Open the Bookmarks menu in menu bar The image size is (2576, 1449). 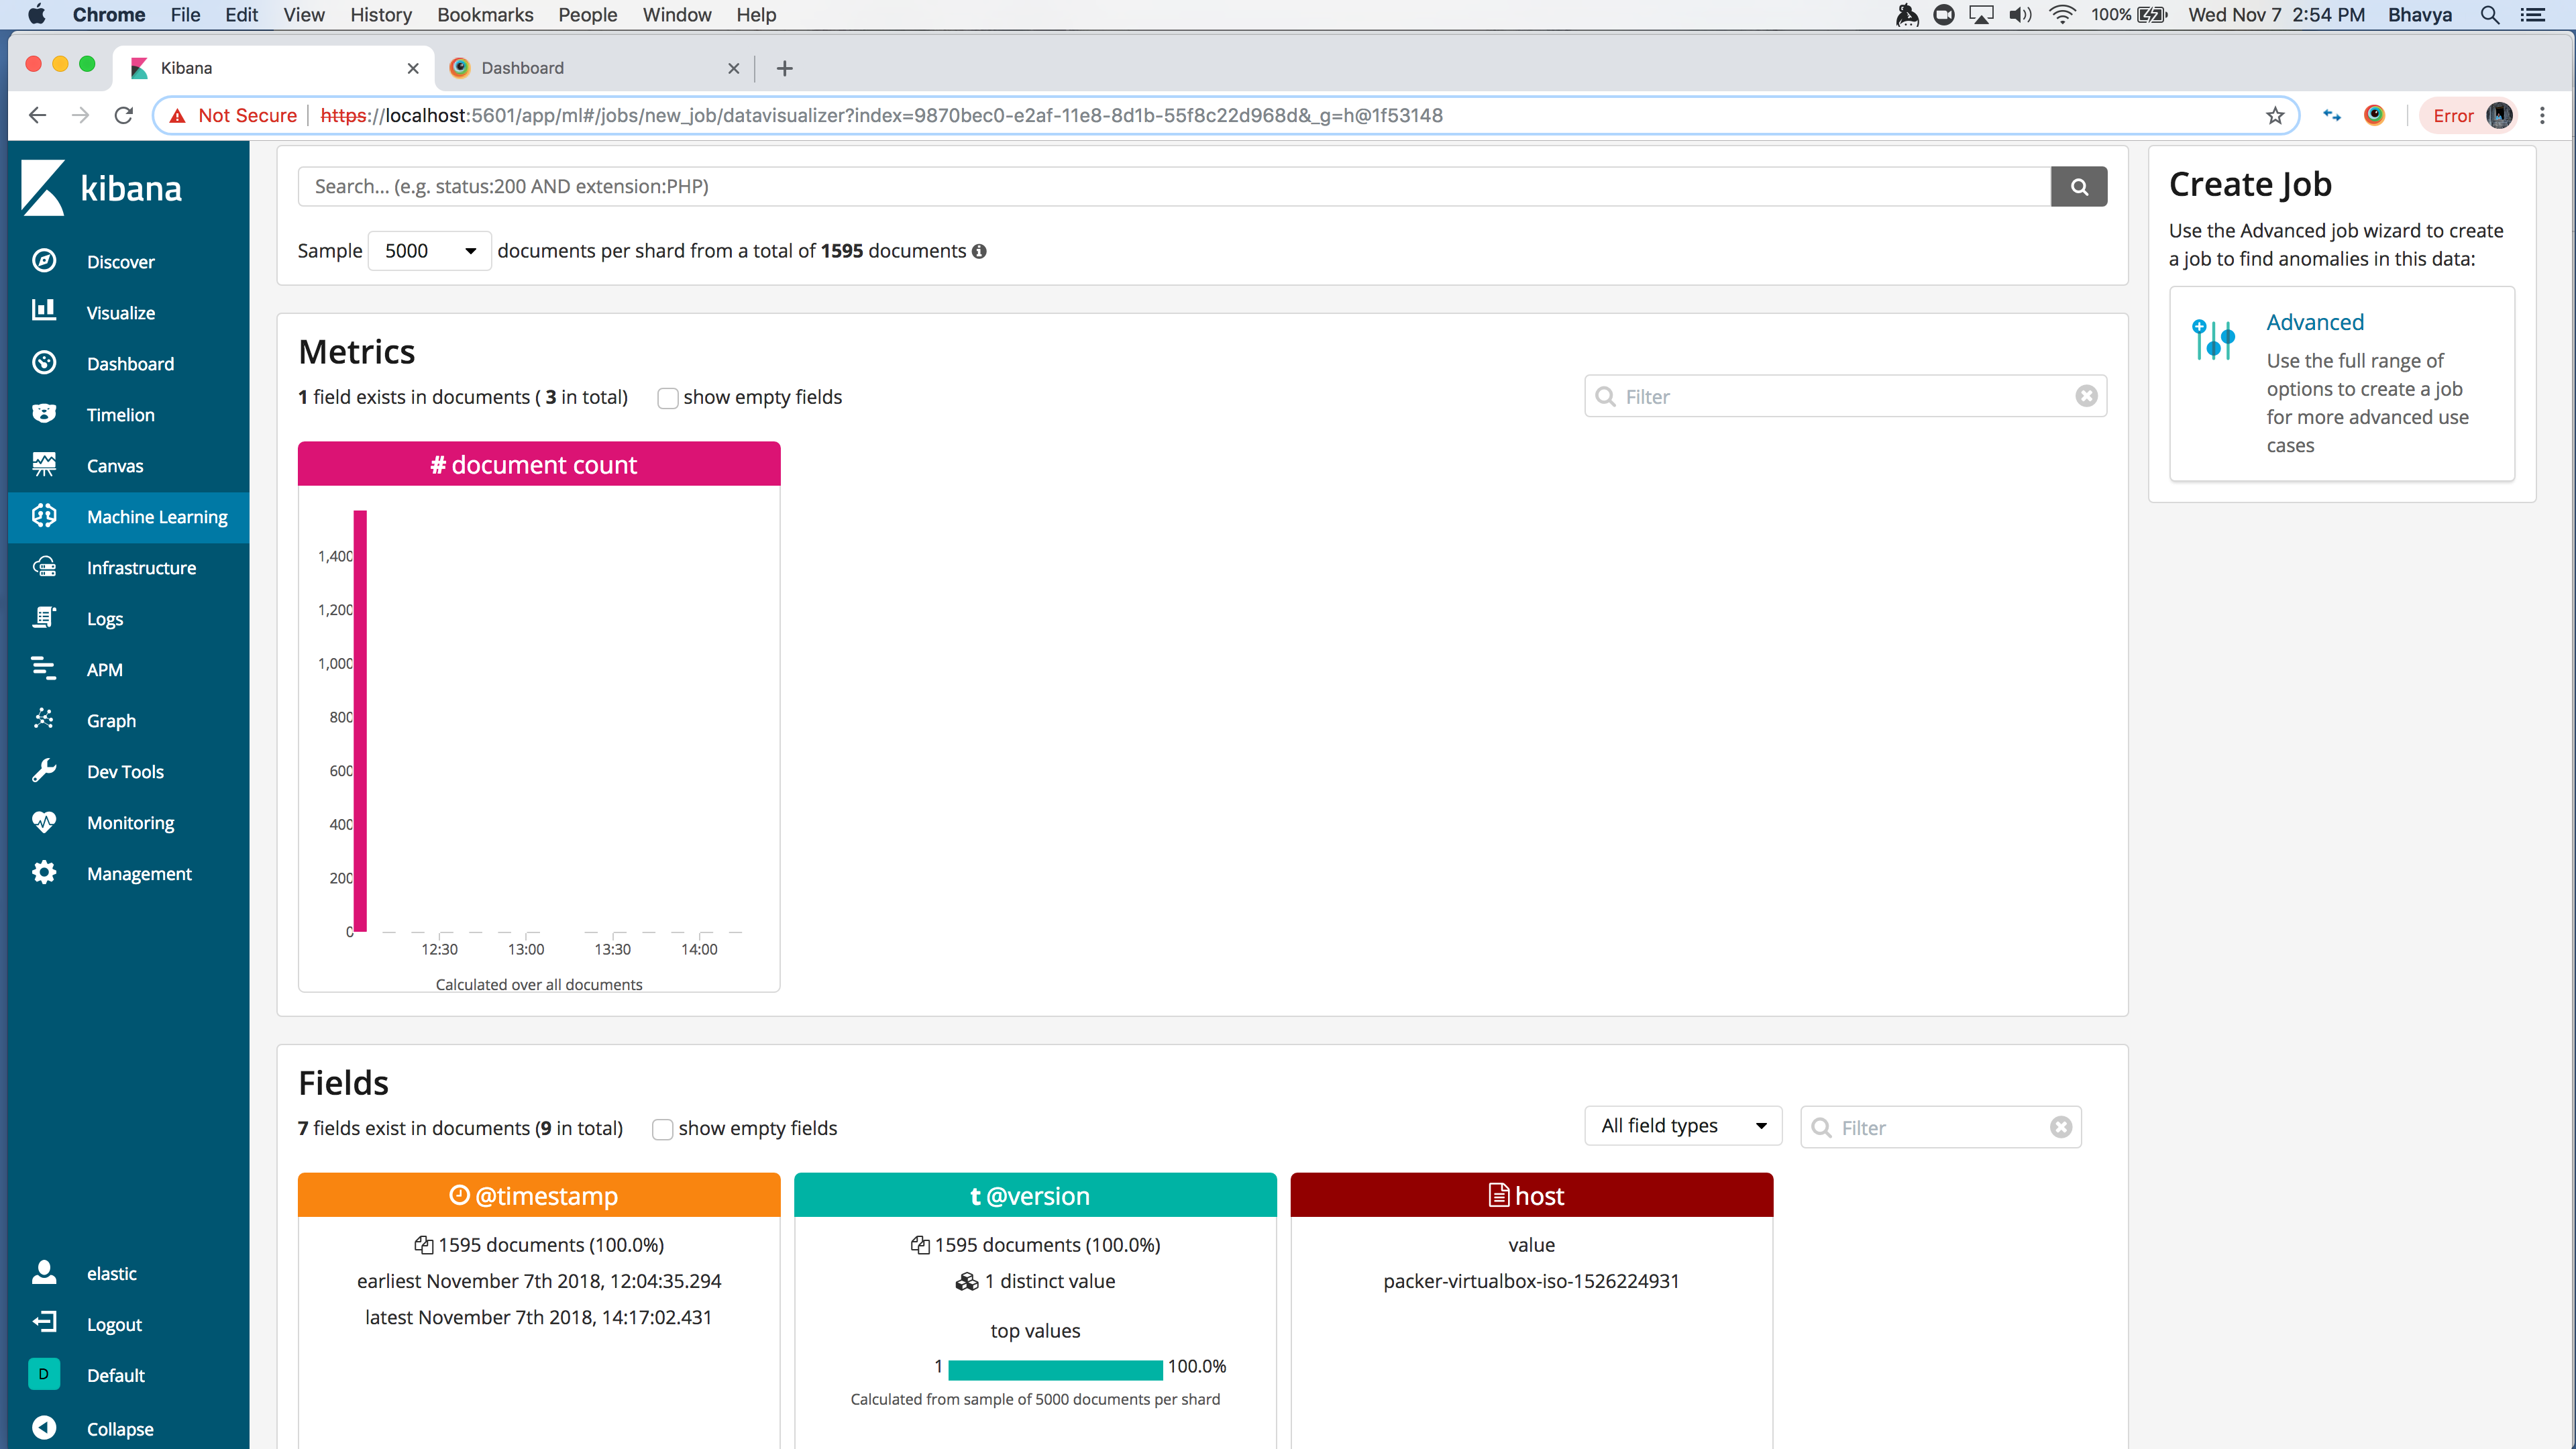coord(484,15)
